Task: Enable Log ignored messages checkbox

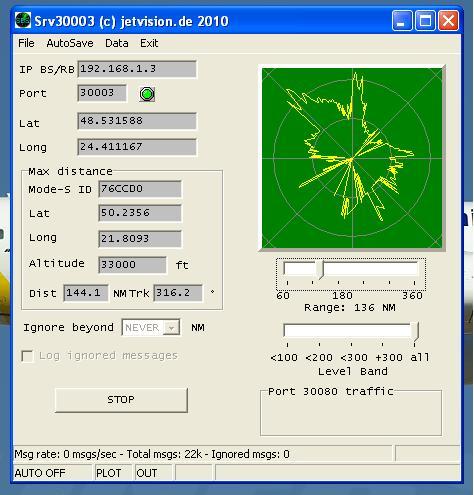Action: tap(27, 356)
